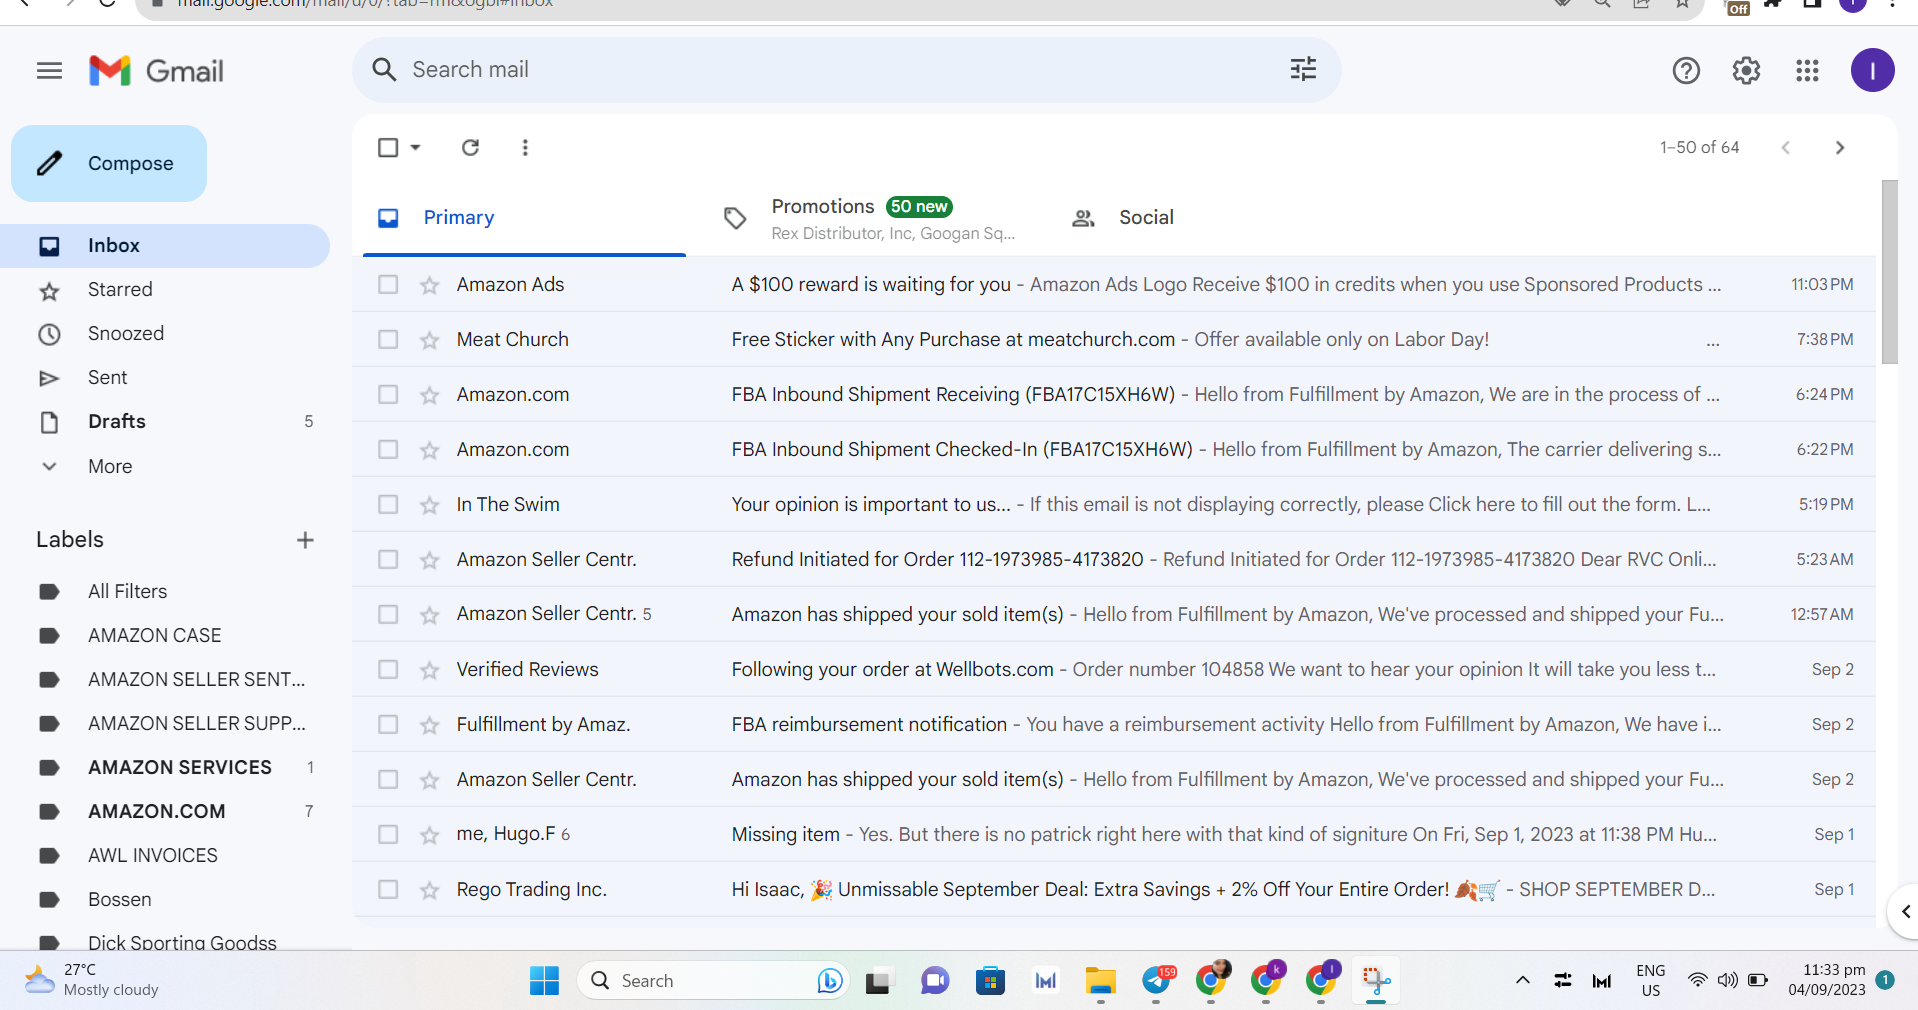1918x1010 pixels.
Task: Open the main menu hamburger icon
Action: pos(49,71)
